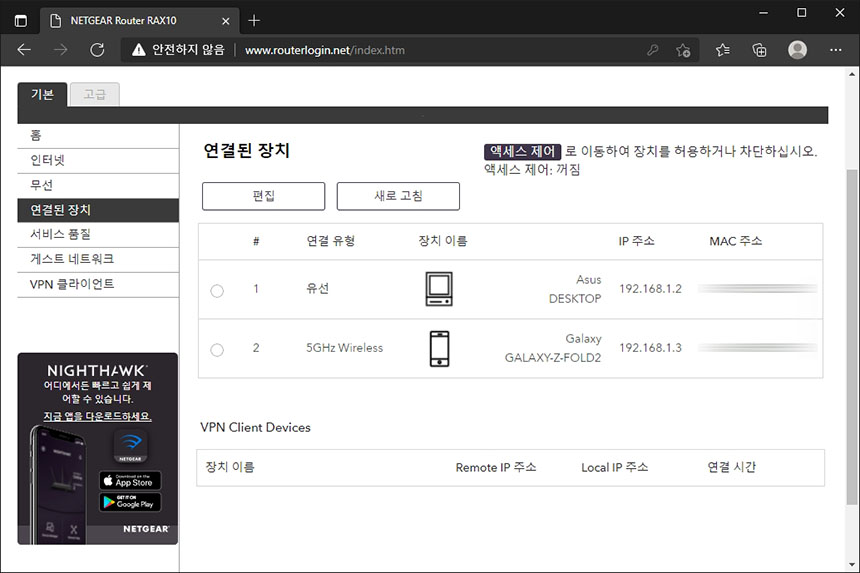Viewport: 860px width, 573px height.
Task: Click the 새로 고침 button
Action: [x=398, y=196]
